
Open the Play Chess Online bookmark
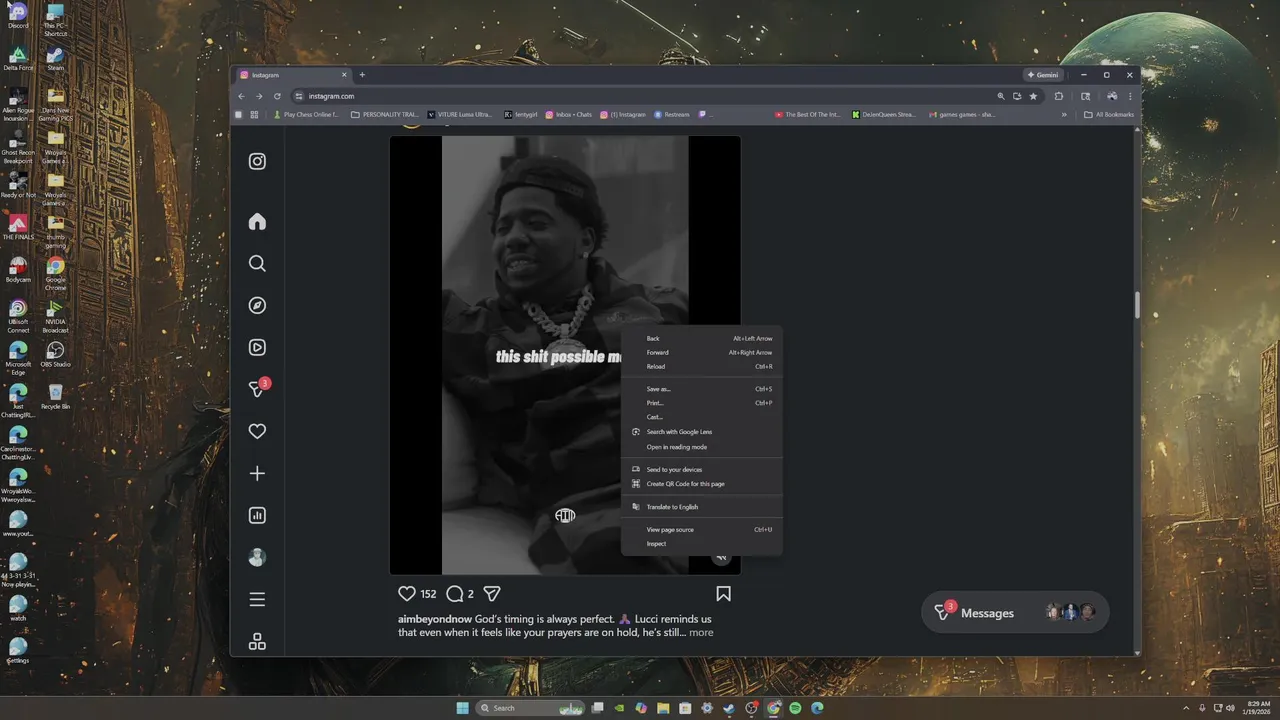click(306, 115)
